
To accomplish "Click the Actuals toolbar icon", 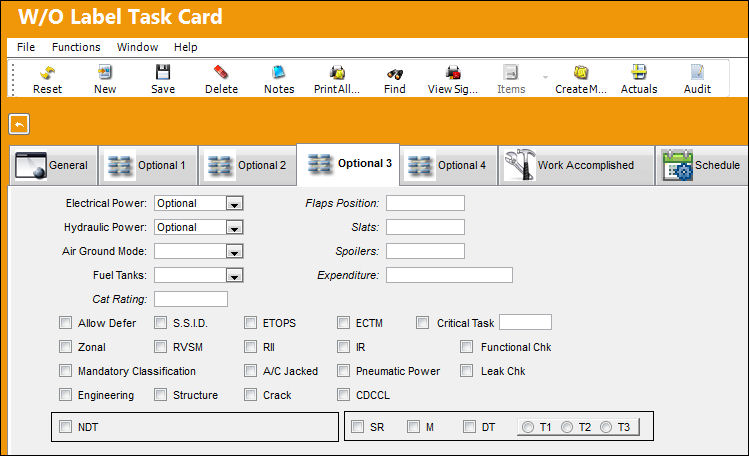I will tap(639, 73).
